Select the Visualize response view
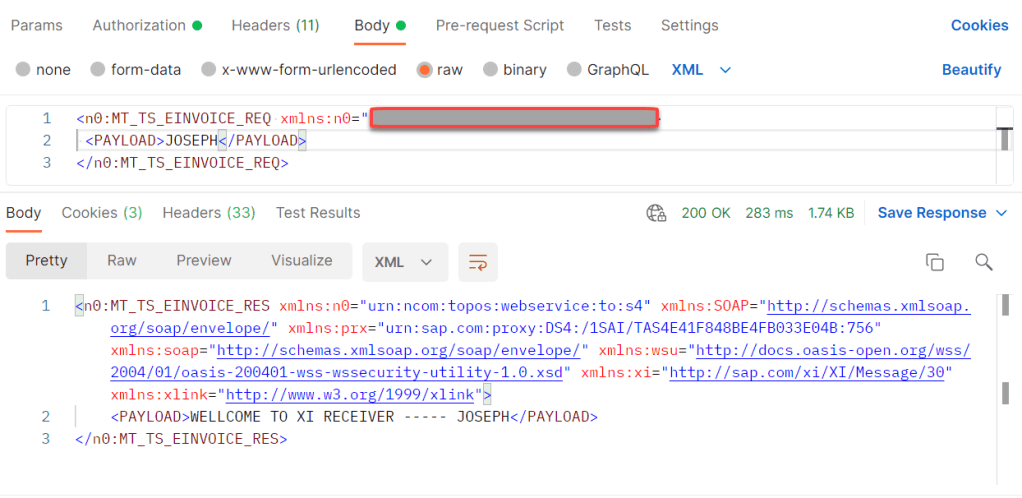 tap(301, 261)
